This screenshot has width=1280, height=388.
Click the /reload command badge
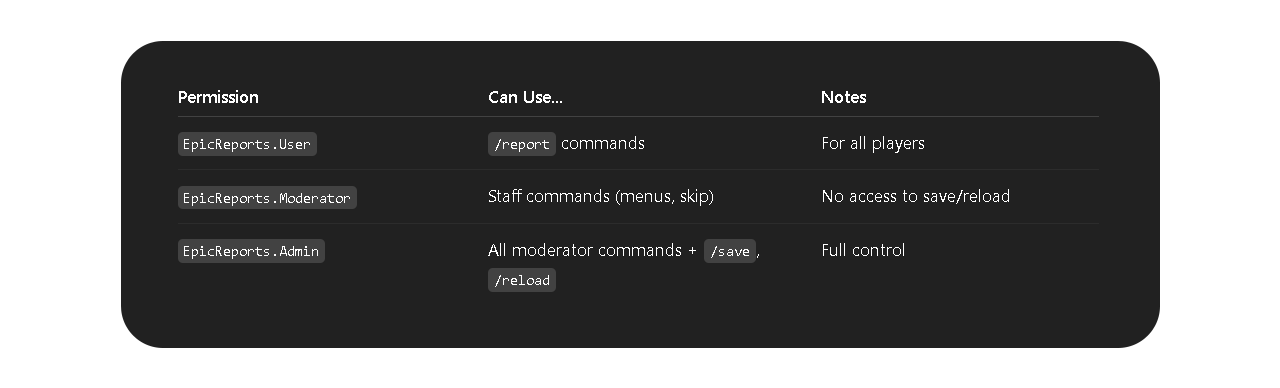click(522, 280)
